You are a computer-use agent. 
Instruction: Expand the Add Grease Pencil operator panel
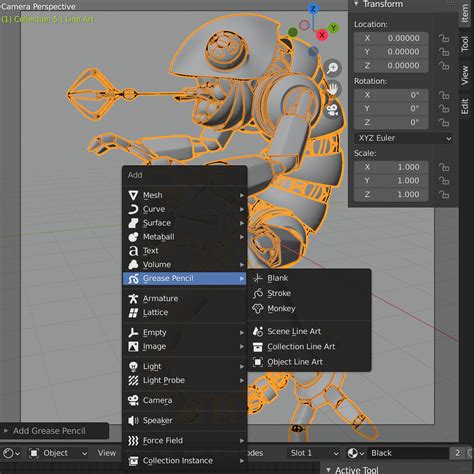(x=6, y=431)
